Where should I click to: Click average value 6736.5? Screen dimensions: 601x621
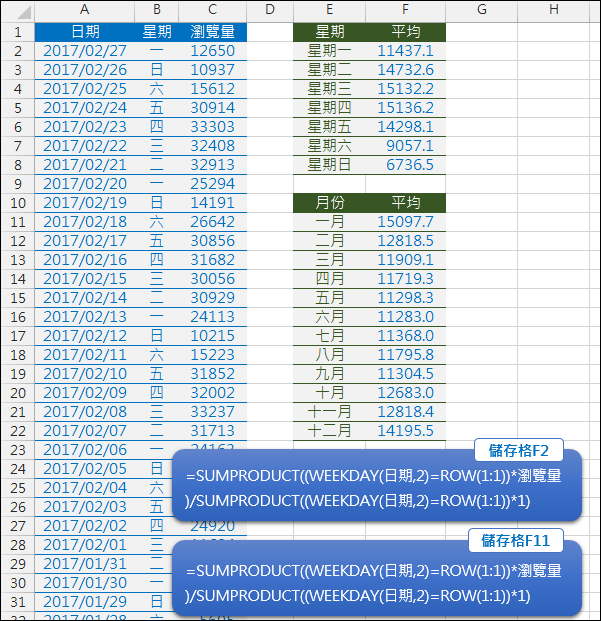tap(405, 165)
